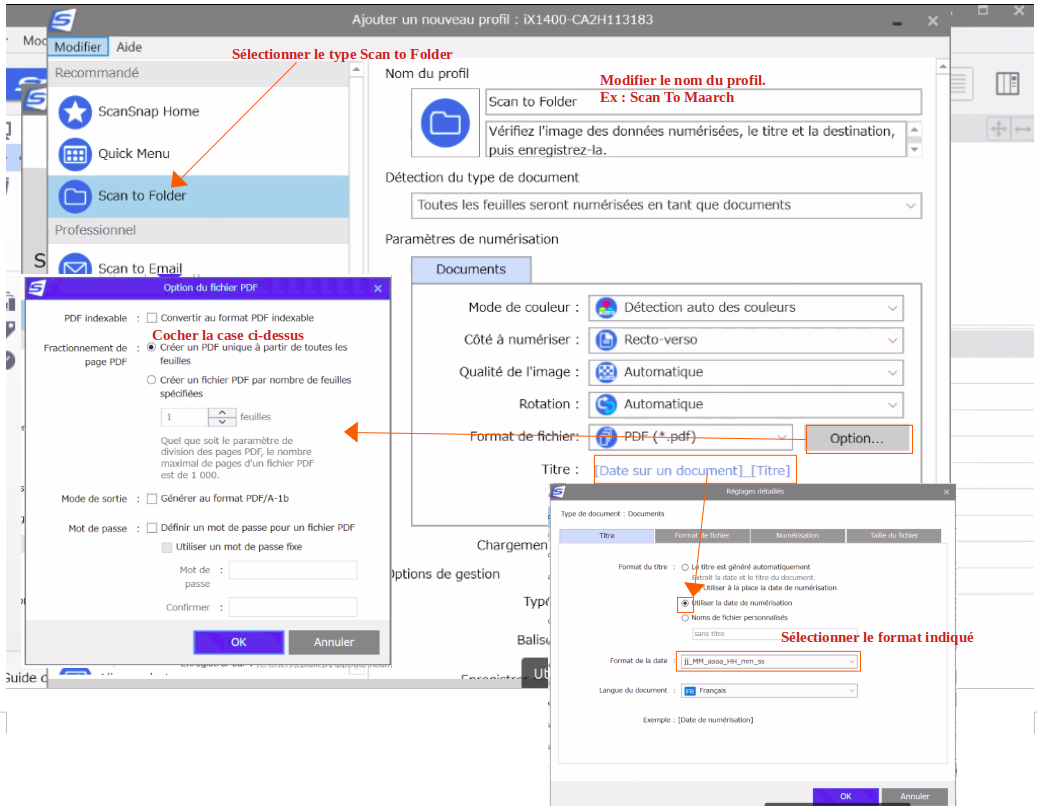Open the Format de fichier PDF dropdown
Screen dimensions: 1037x809
[690, 437]
